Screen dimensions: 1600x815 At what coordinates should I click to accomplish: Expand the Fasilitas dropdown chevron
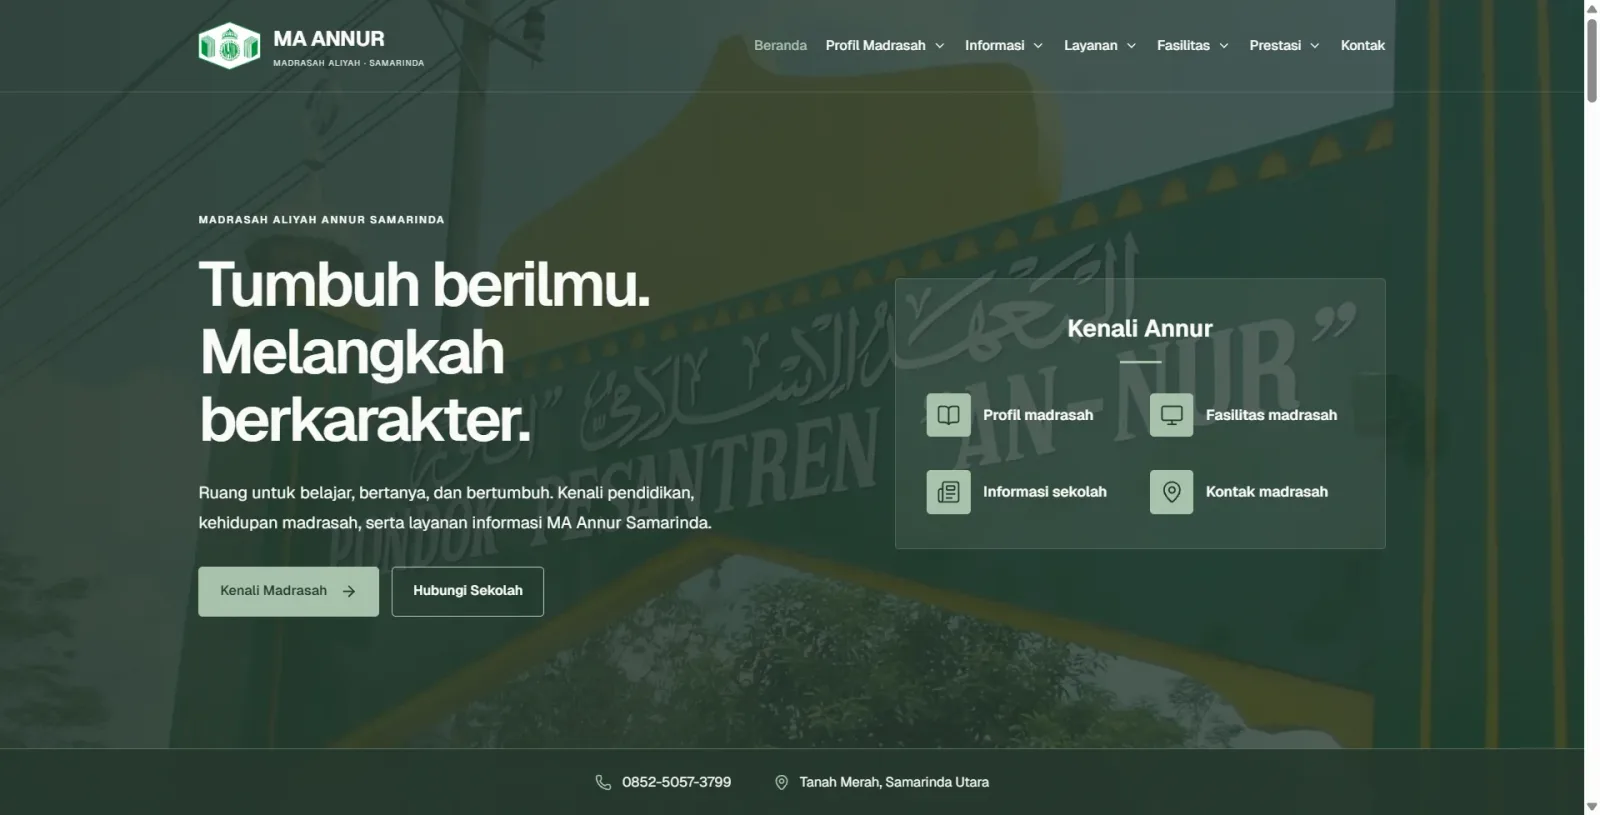(1223, 46)
